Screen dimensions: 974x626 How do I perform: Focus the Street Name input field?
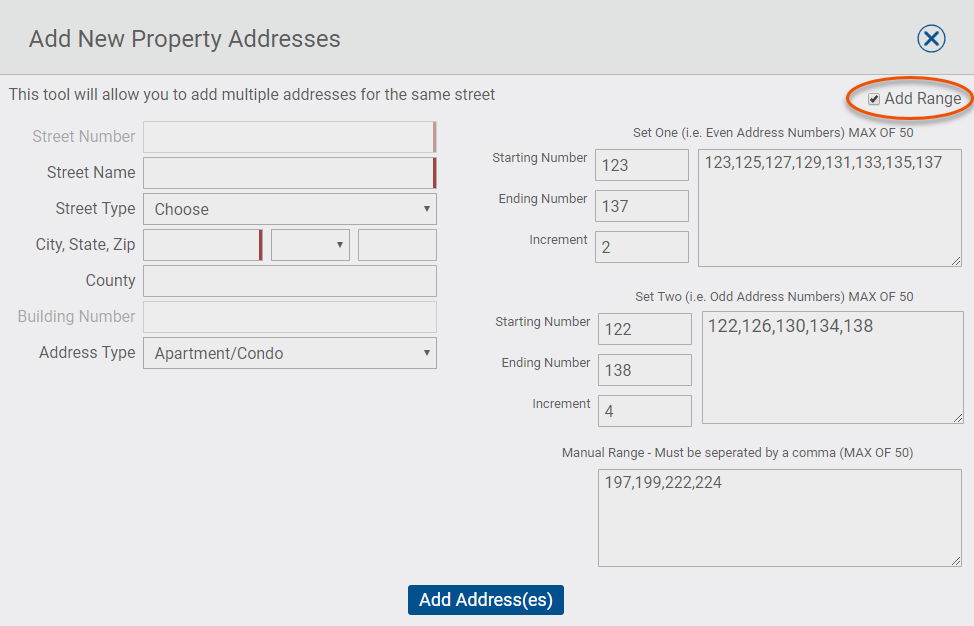290,173
